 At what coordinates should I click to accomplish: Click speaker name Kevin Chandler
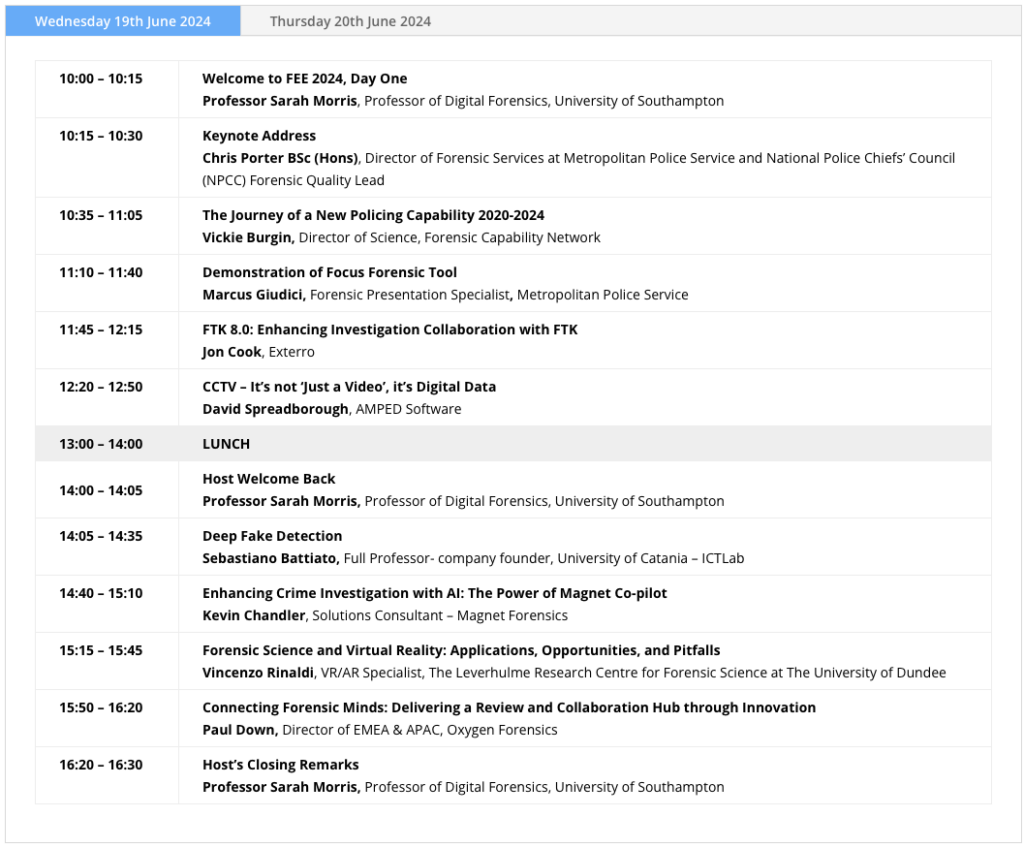tap(253, 615)
